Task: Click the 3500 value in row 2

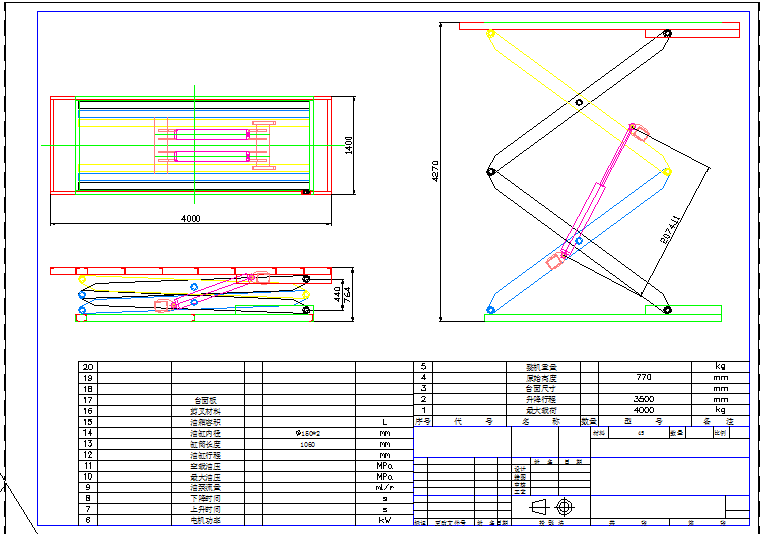Action: click(644, 399)
